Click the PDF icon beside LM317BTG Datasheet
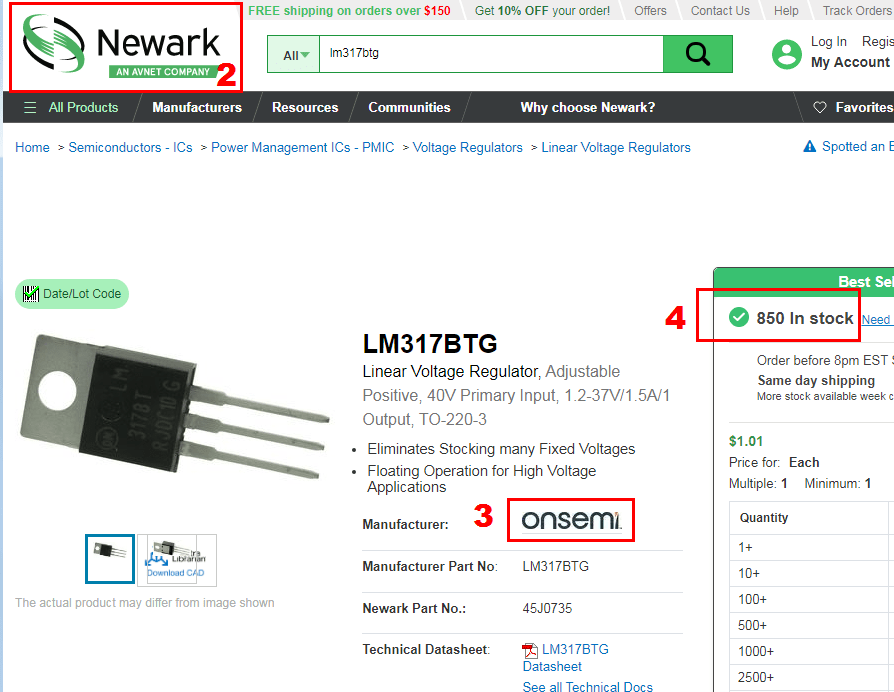894x692 pixels. pyautogui.click(x=530, y=650)
